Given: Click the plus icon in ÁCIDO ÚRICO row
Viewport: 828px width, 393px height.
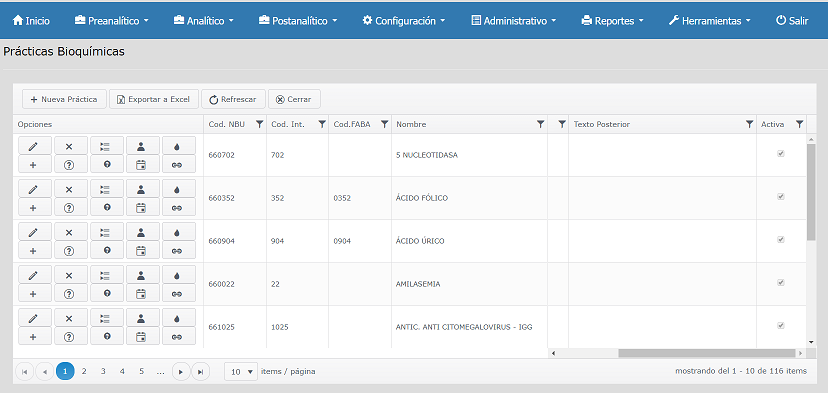Looking at the screenshot, I should (35, 250).
